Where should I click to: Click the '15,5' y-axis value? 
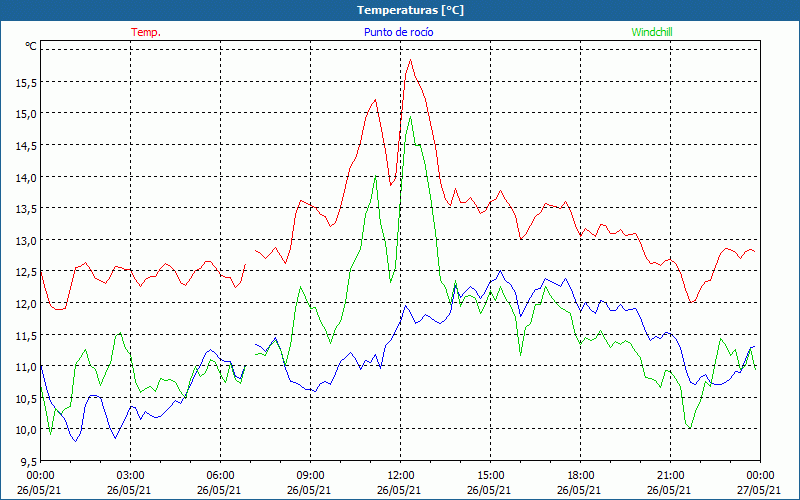pos(26,83)
